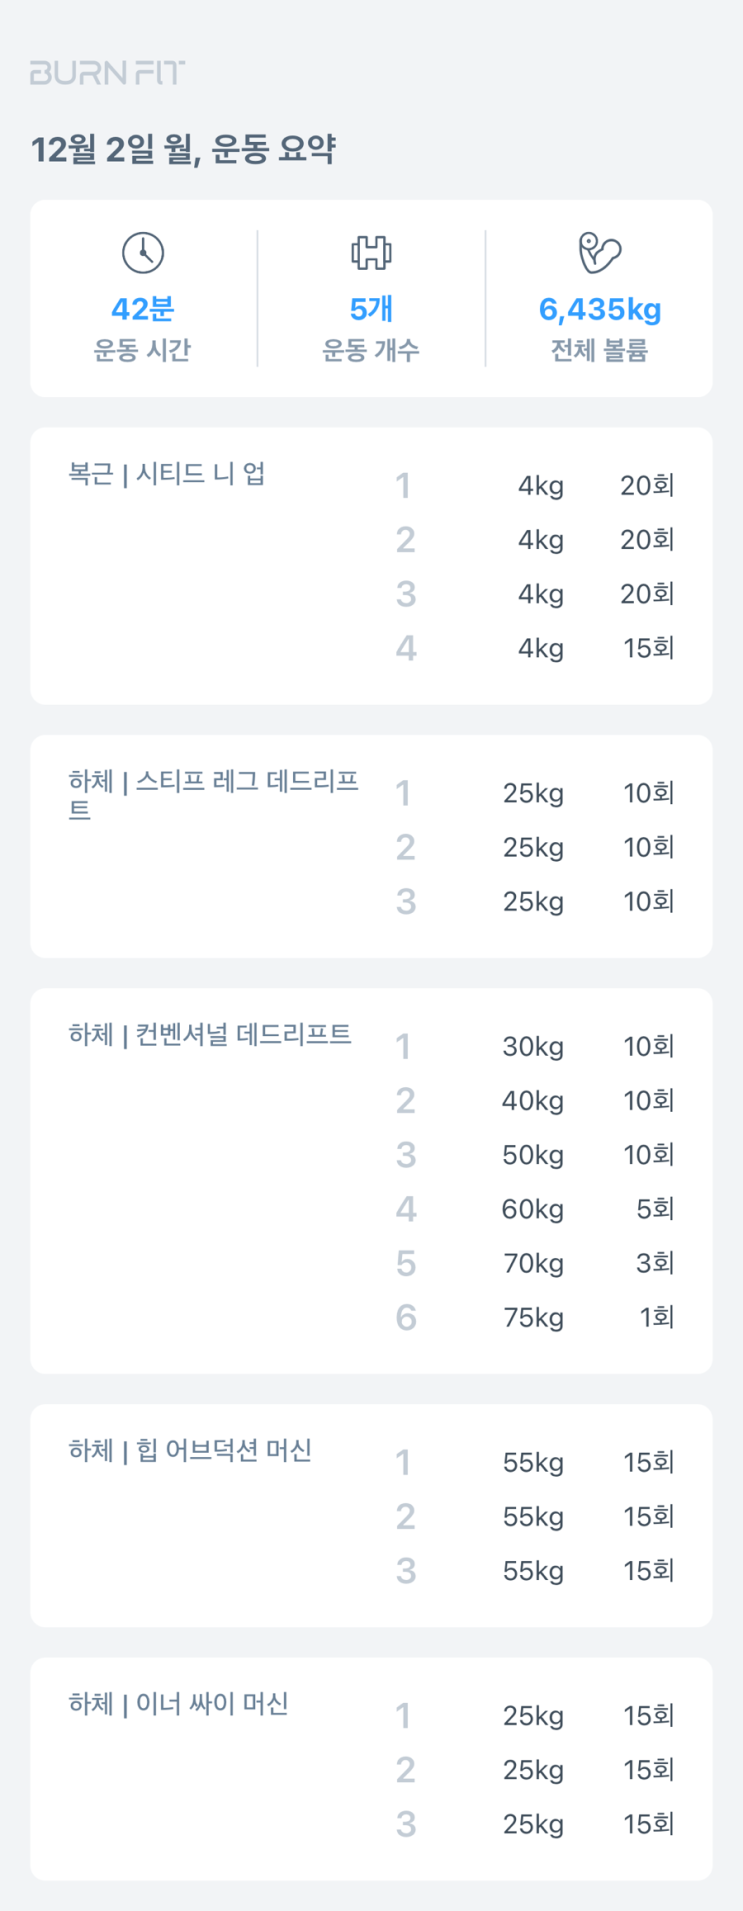Select the 5개 exercise count value
Image resolution: width=743 pixels, height=1911 pixels.
(x=371, y=309)
